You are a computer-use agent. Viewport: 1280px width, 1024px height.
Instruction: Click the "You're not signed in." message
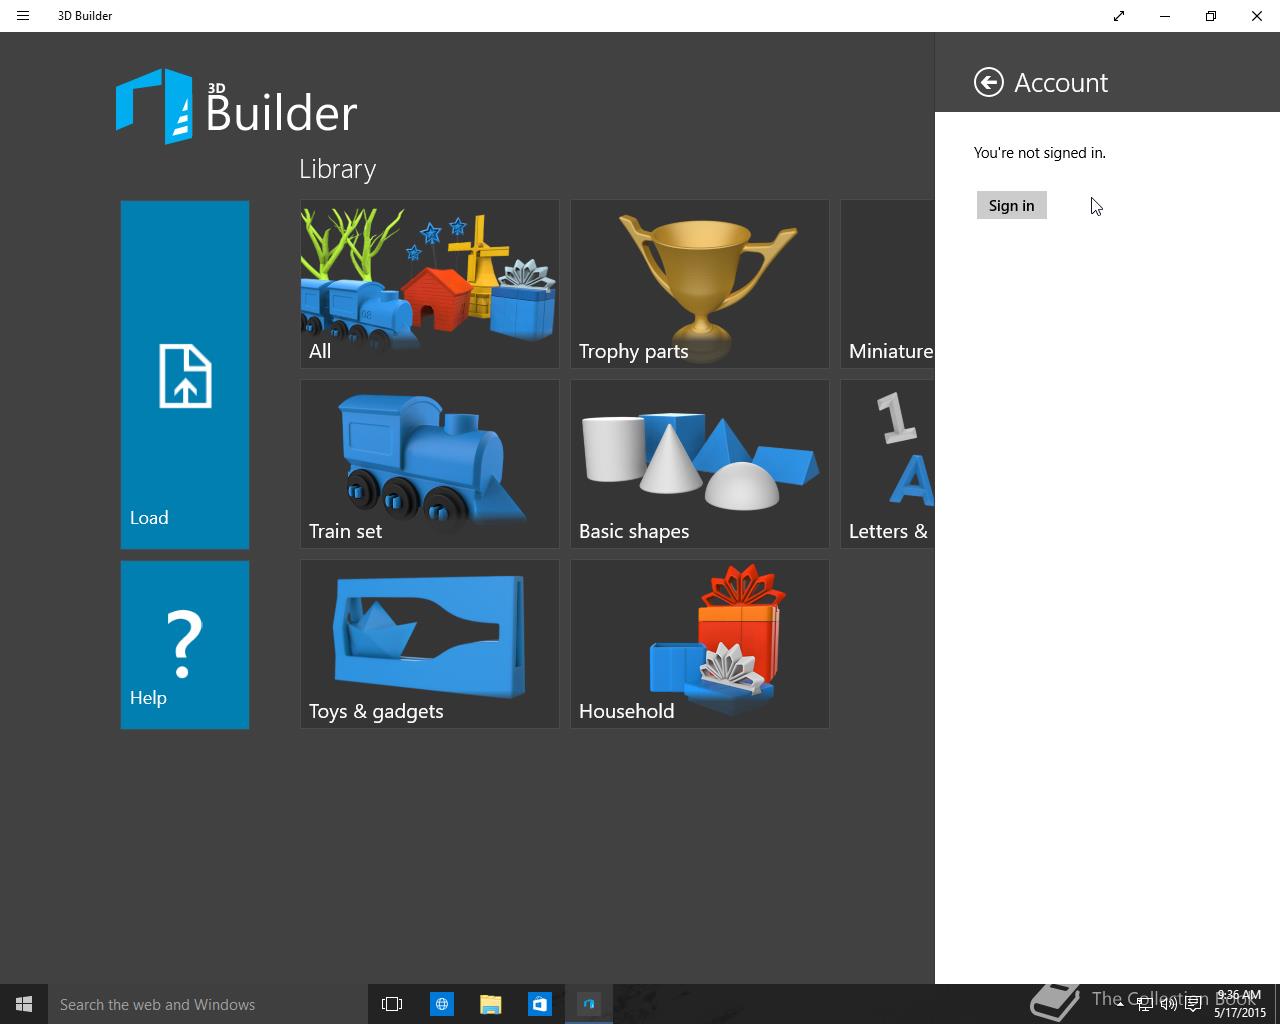[1040, 153]
